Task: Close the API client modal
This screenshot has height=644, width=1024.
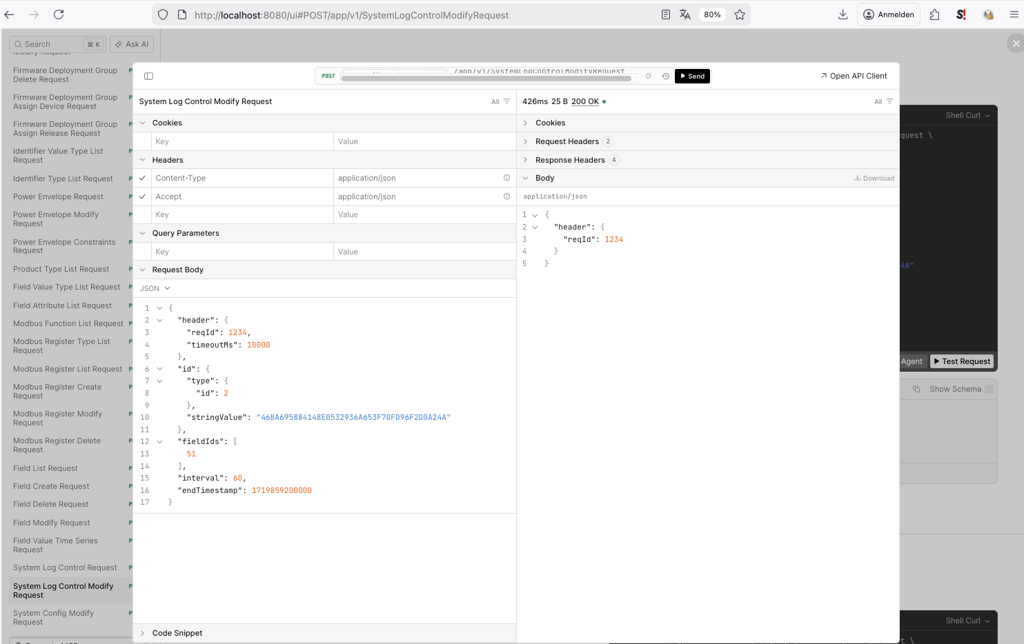Action: click(x=1016, y=44)
